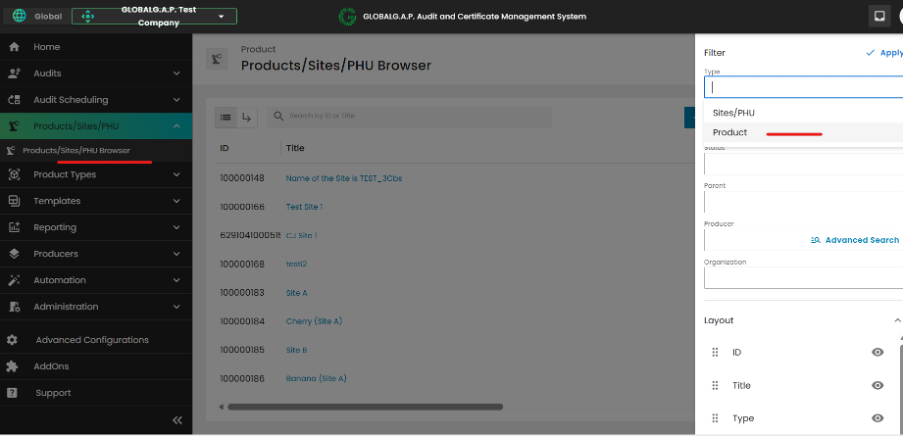Collapse sidebar with double-chevron icon
The width and height of the screenshot is (904, 436).
(x=177, y=420)
